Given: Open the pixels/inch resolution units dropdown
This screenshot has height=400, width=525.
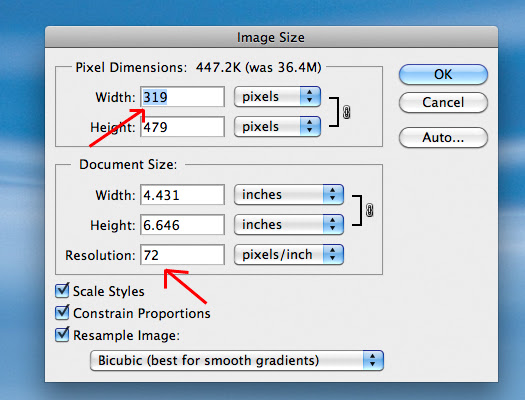Looking at the screenshot, I should pyautogui.click(x=289, y=254).
